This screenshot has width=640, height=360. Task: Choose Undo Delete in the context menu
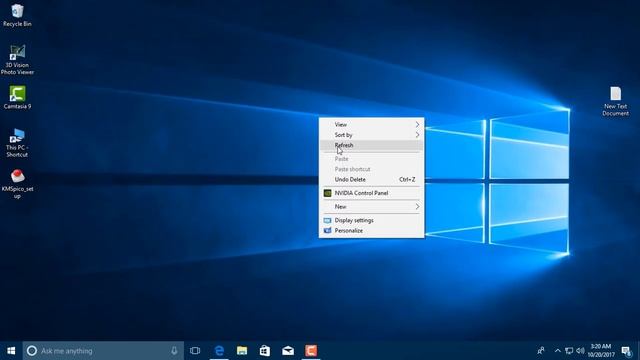371,179
